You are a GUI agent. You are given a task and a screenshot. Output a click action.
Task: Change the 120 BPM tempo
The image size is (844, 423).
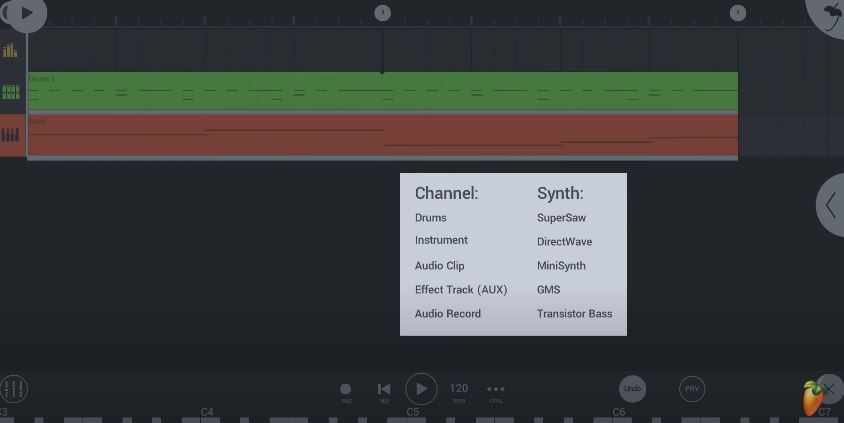click(x=459, y=392)
